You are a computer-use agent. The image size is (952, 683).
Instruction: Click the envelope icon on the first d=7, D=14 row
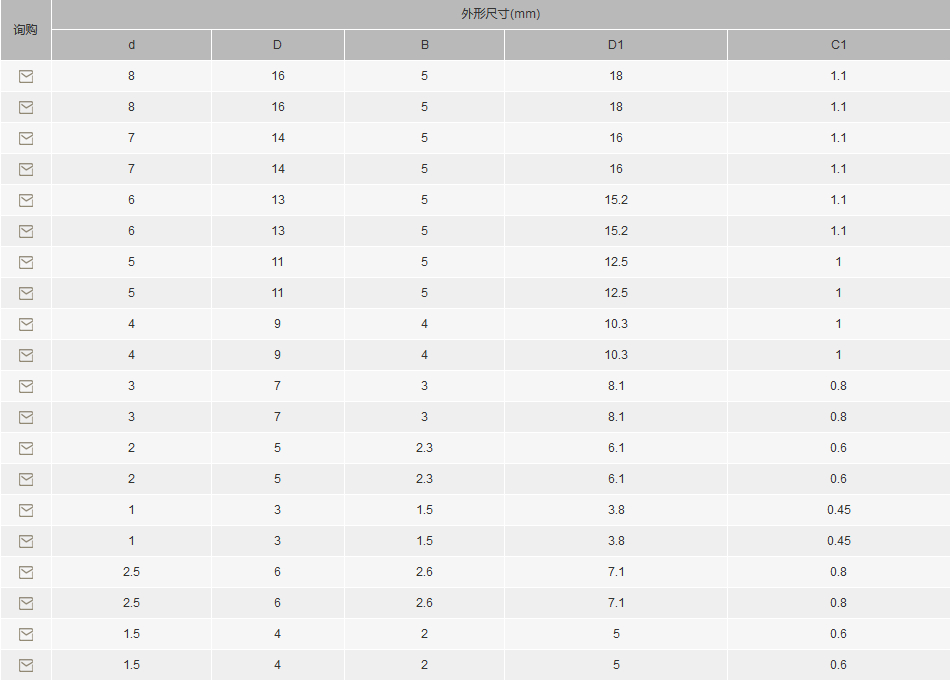tap(26, 138)
